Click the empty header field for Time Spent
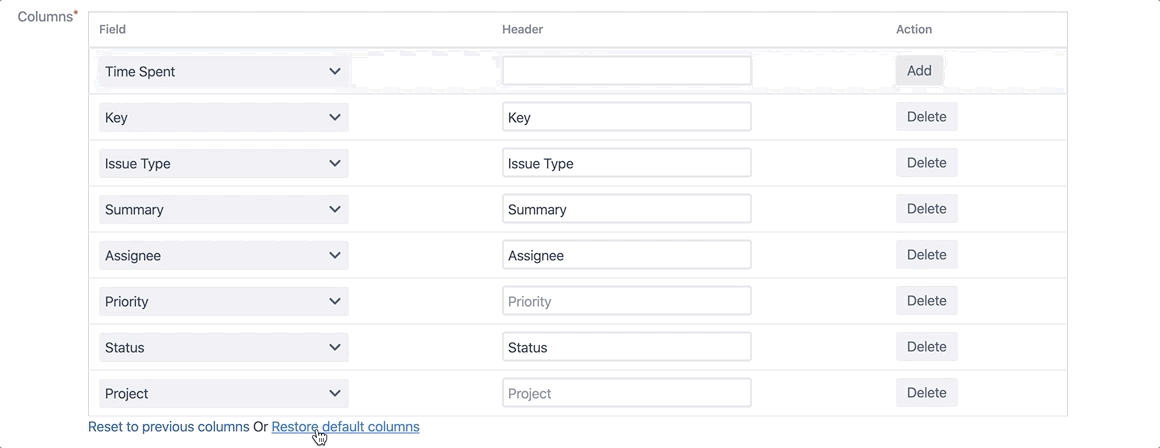Viewport: 1160px width, 448px height. tap(626, 70)
